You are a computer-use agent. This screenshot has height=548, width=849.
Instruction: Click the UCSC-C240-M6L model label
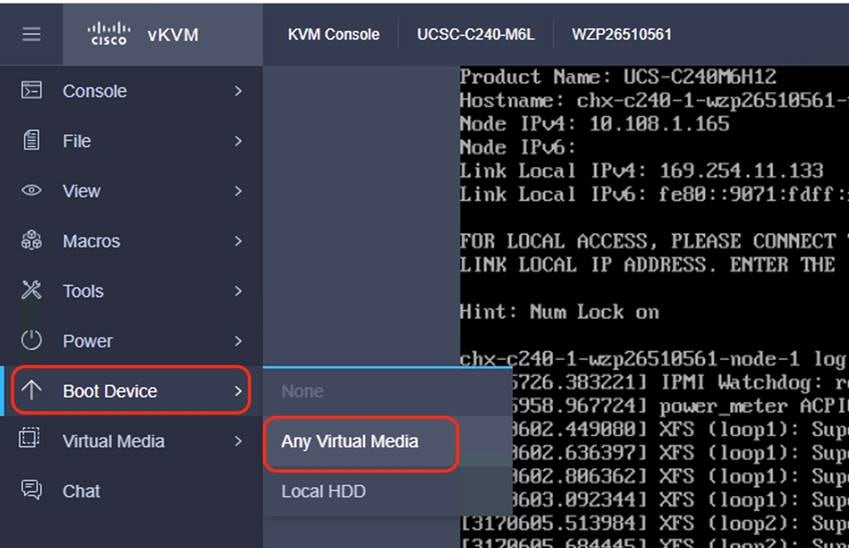point(475,34)
